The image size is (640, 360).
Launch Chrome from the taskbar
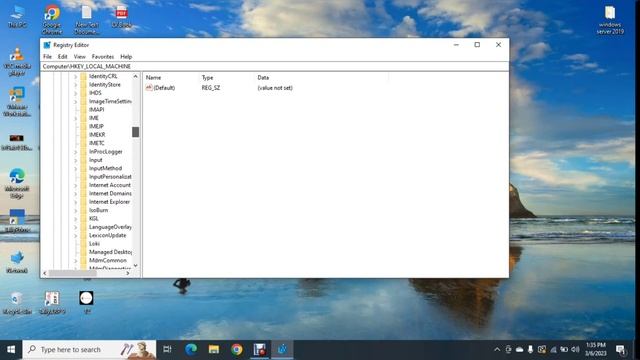(237, 350)
